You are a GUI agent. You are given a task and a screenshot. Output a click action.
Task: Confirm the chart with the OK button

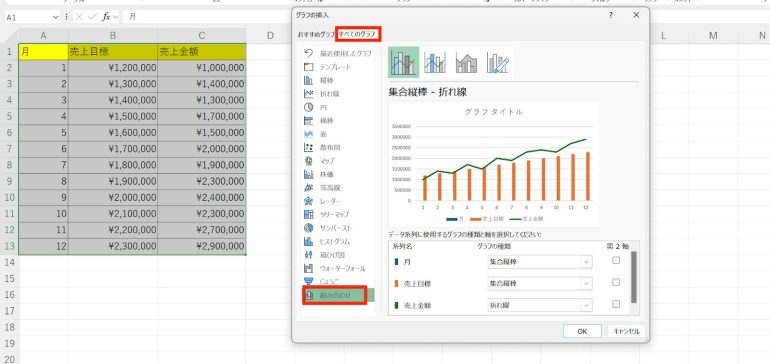coord(582,332)
